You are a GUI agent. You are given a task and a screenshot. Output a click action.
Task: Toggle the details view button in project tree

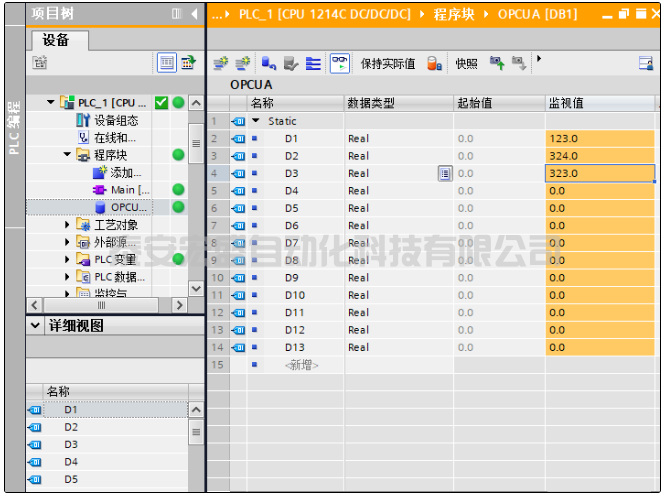click(x=168, y=63)
